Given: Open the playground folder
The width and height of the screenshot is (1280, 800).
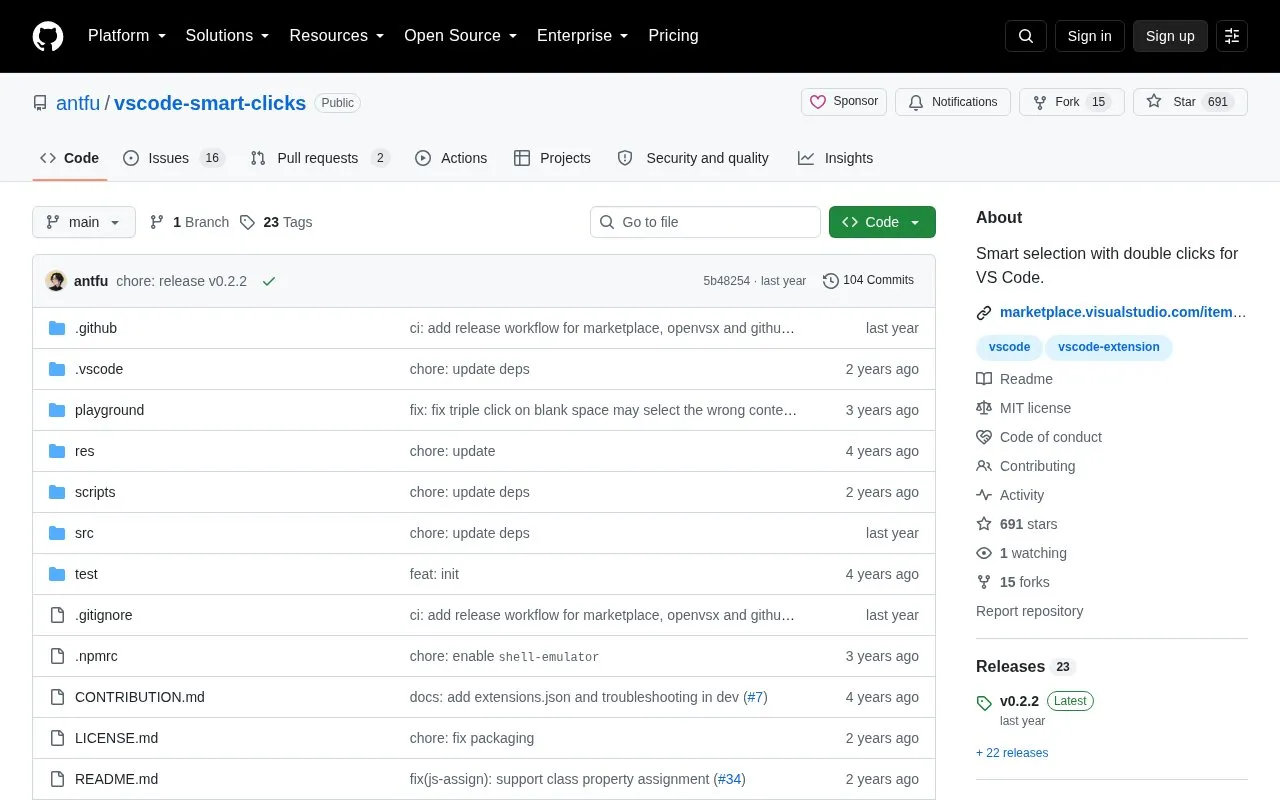Looking at the screenshot, I should coord(109,410).
